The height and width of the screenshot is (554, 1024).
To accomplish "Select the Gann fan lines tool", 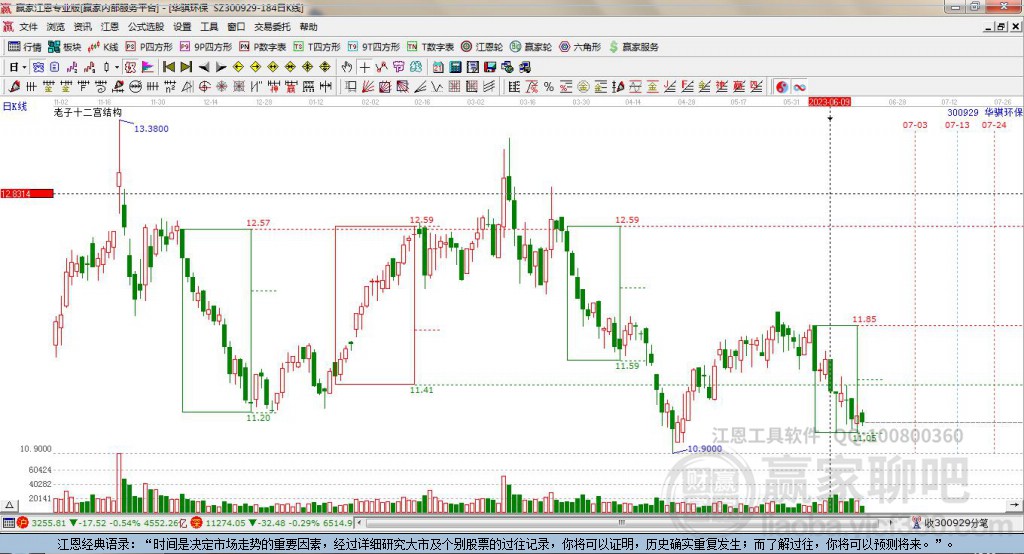I will coord(368,86).
